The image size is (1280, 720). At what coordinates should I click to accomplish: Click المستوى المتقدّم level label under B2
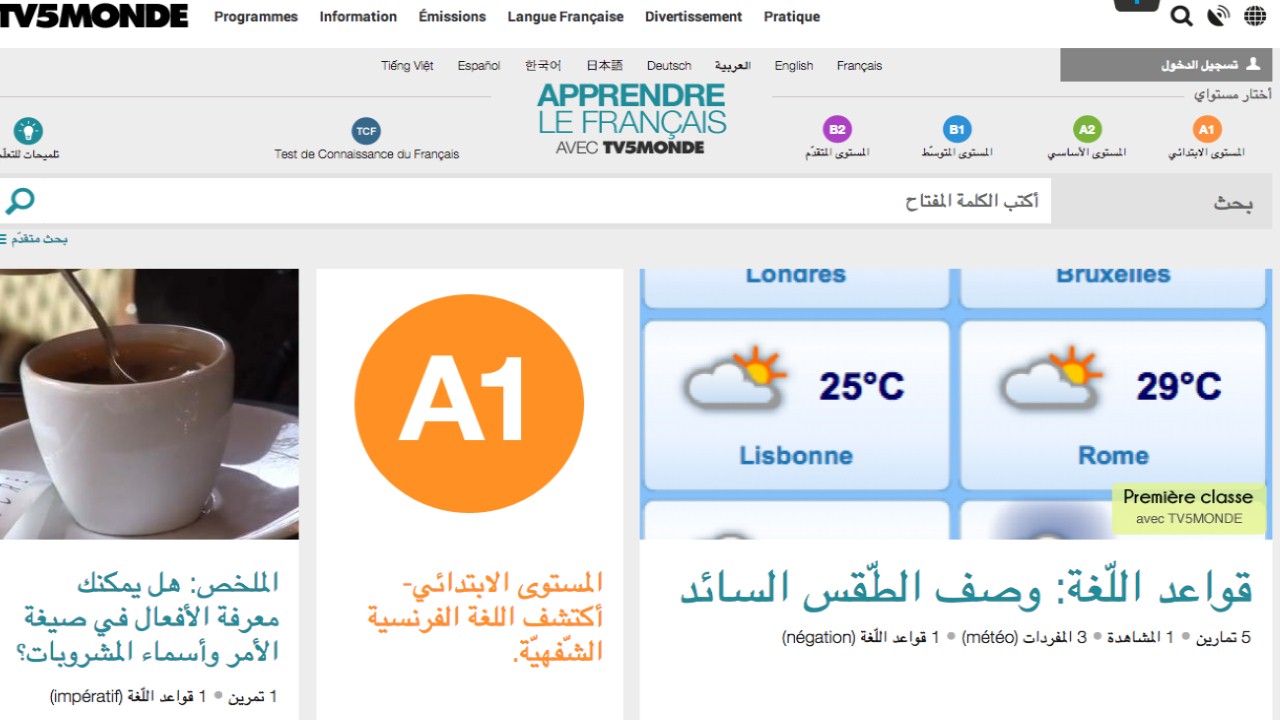[837, 153]
